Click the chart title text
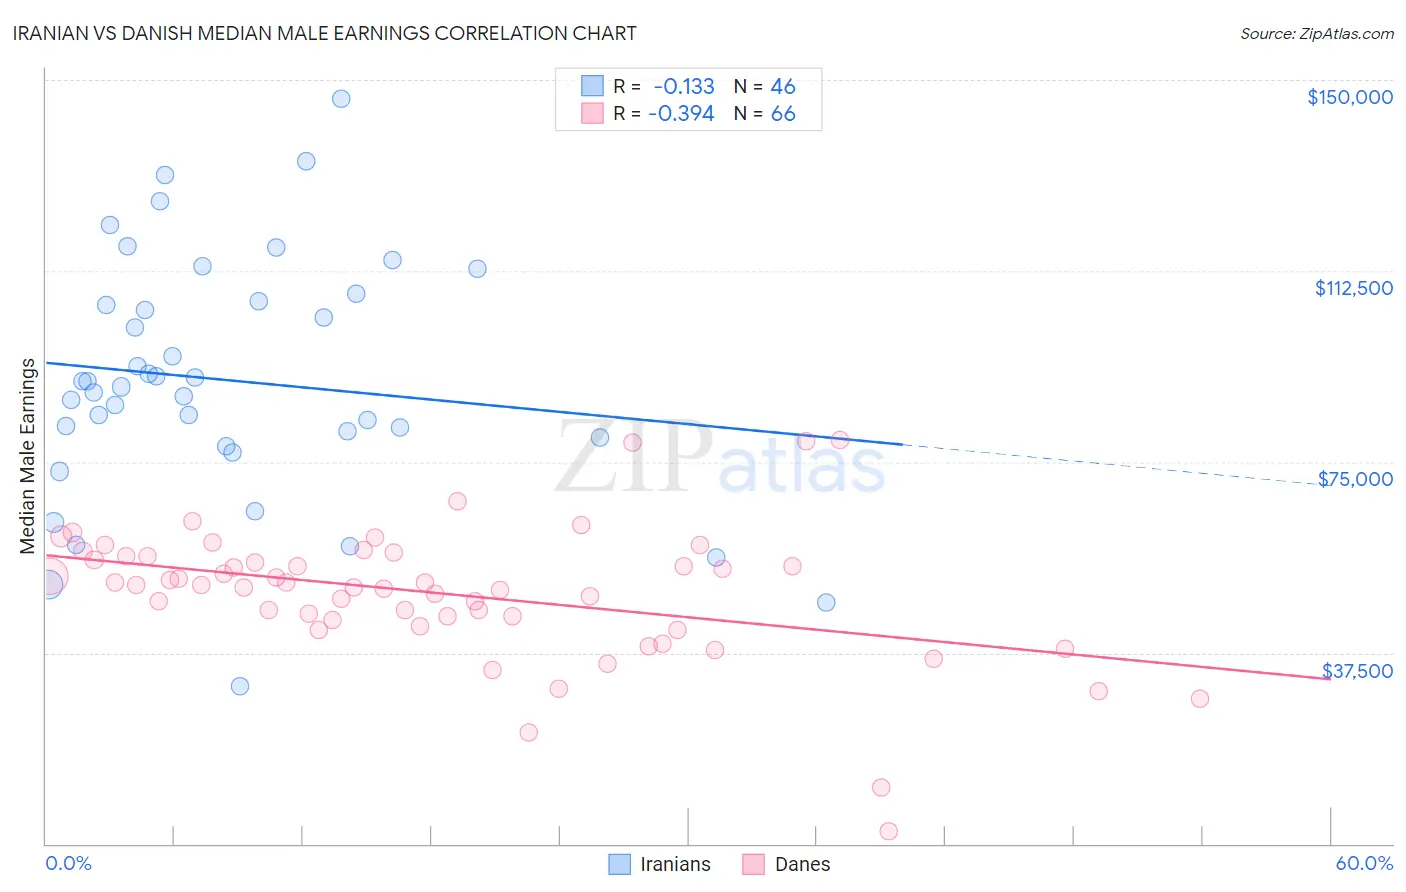 tap(324, 33)
